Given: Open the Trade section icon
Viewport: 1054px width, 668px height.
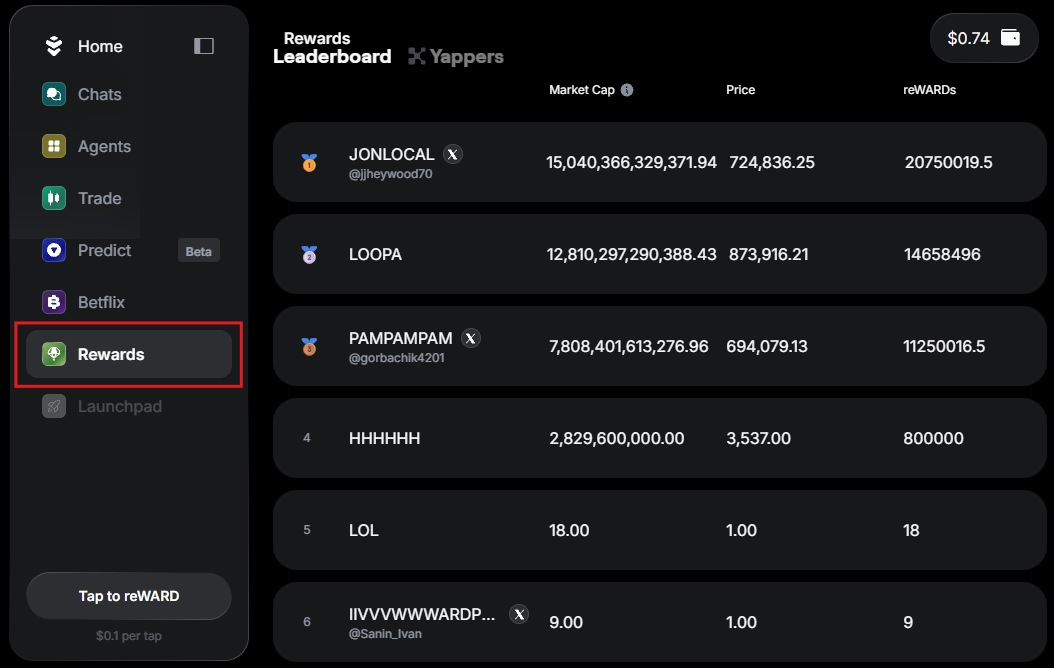Looking at the screenshot, I should tap(53, 198).
